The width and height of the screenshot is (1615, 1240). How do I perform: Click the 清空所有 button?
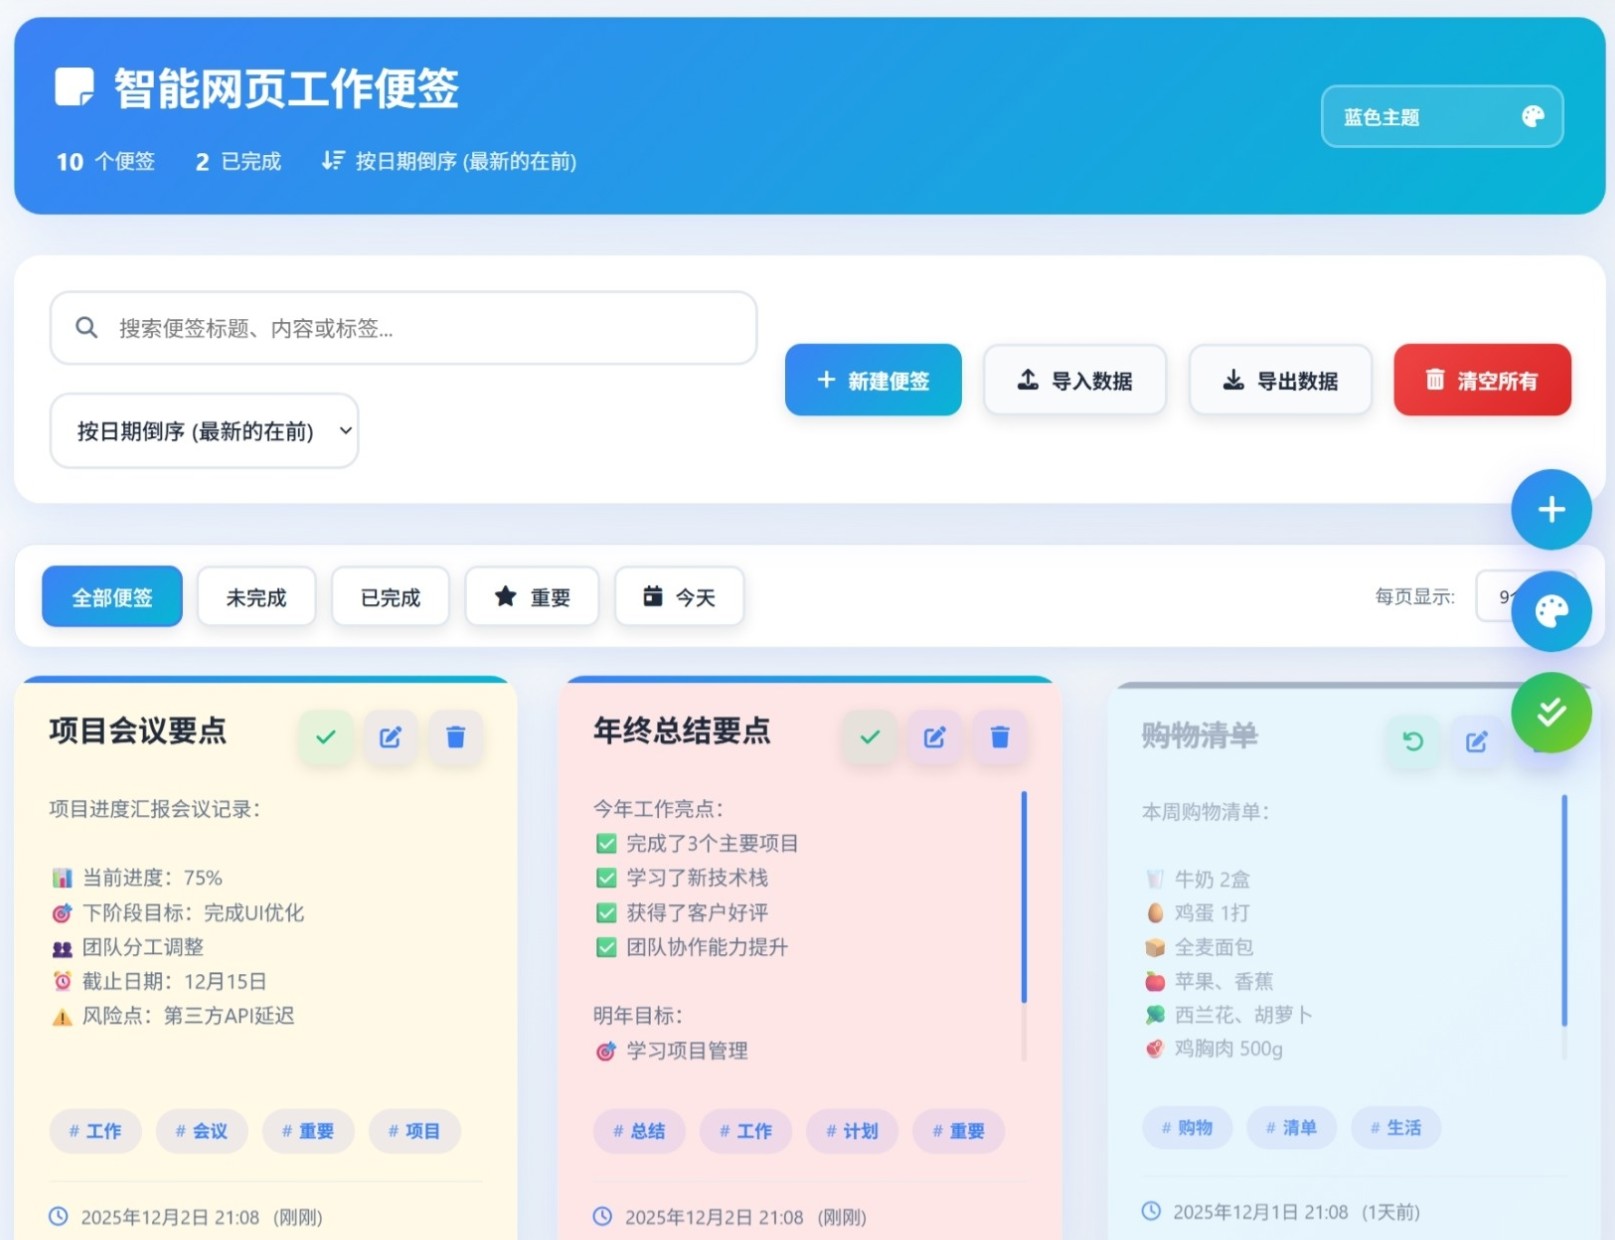click(1482, 380)
